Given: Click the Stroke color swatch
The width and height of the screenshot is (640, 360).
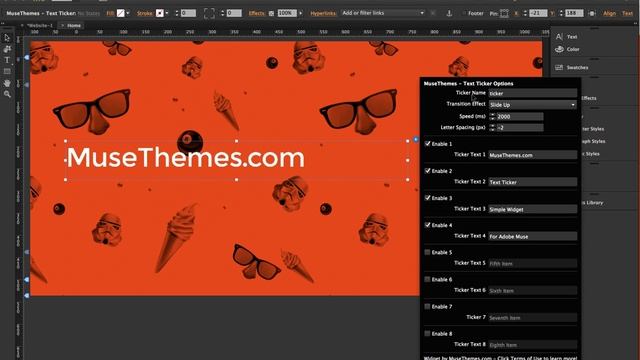Looking at the screenshot, I should click(x=160, y=13).
